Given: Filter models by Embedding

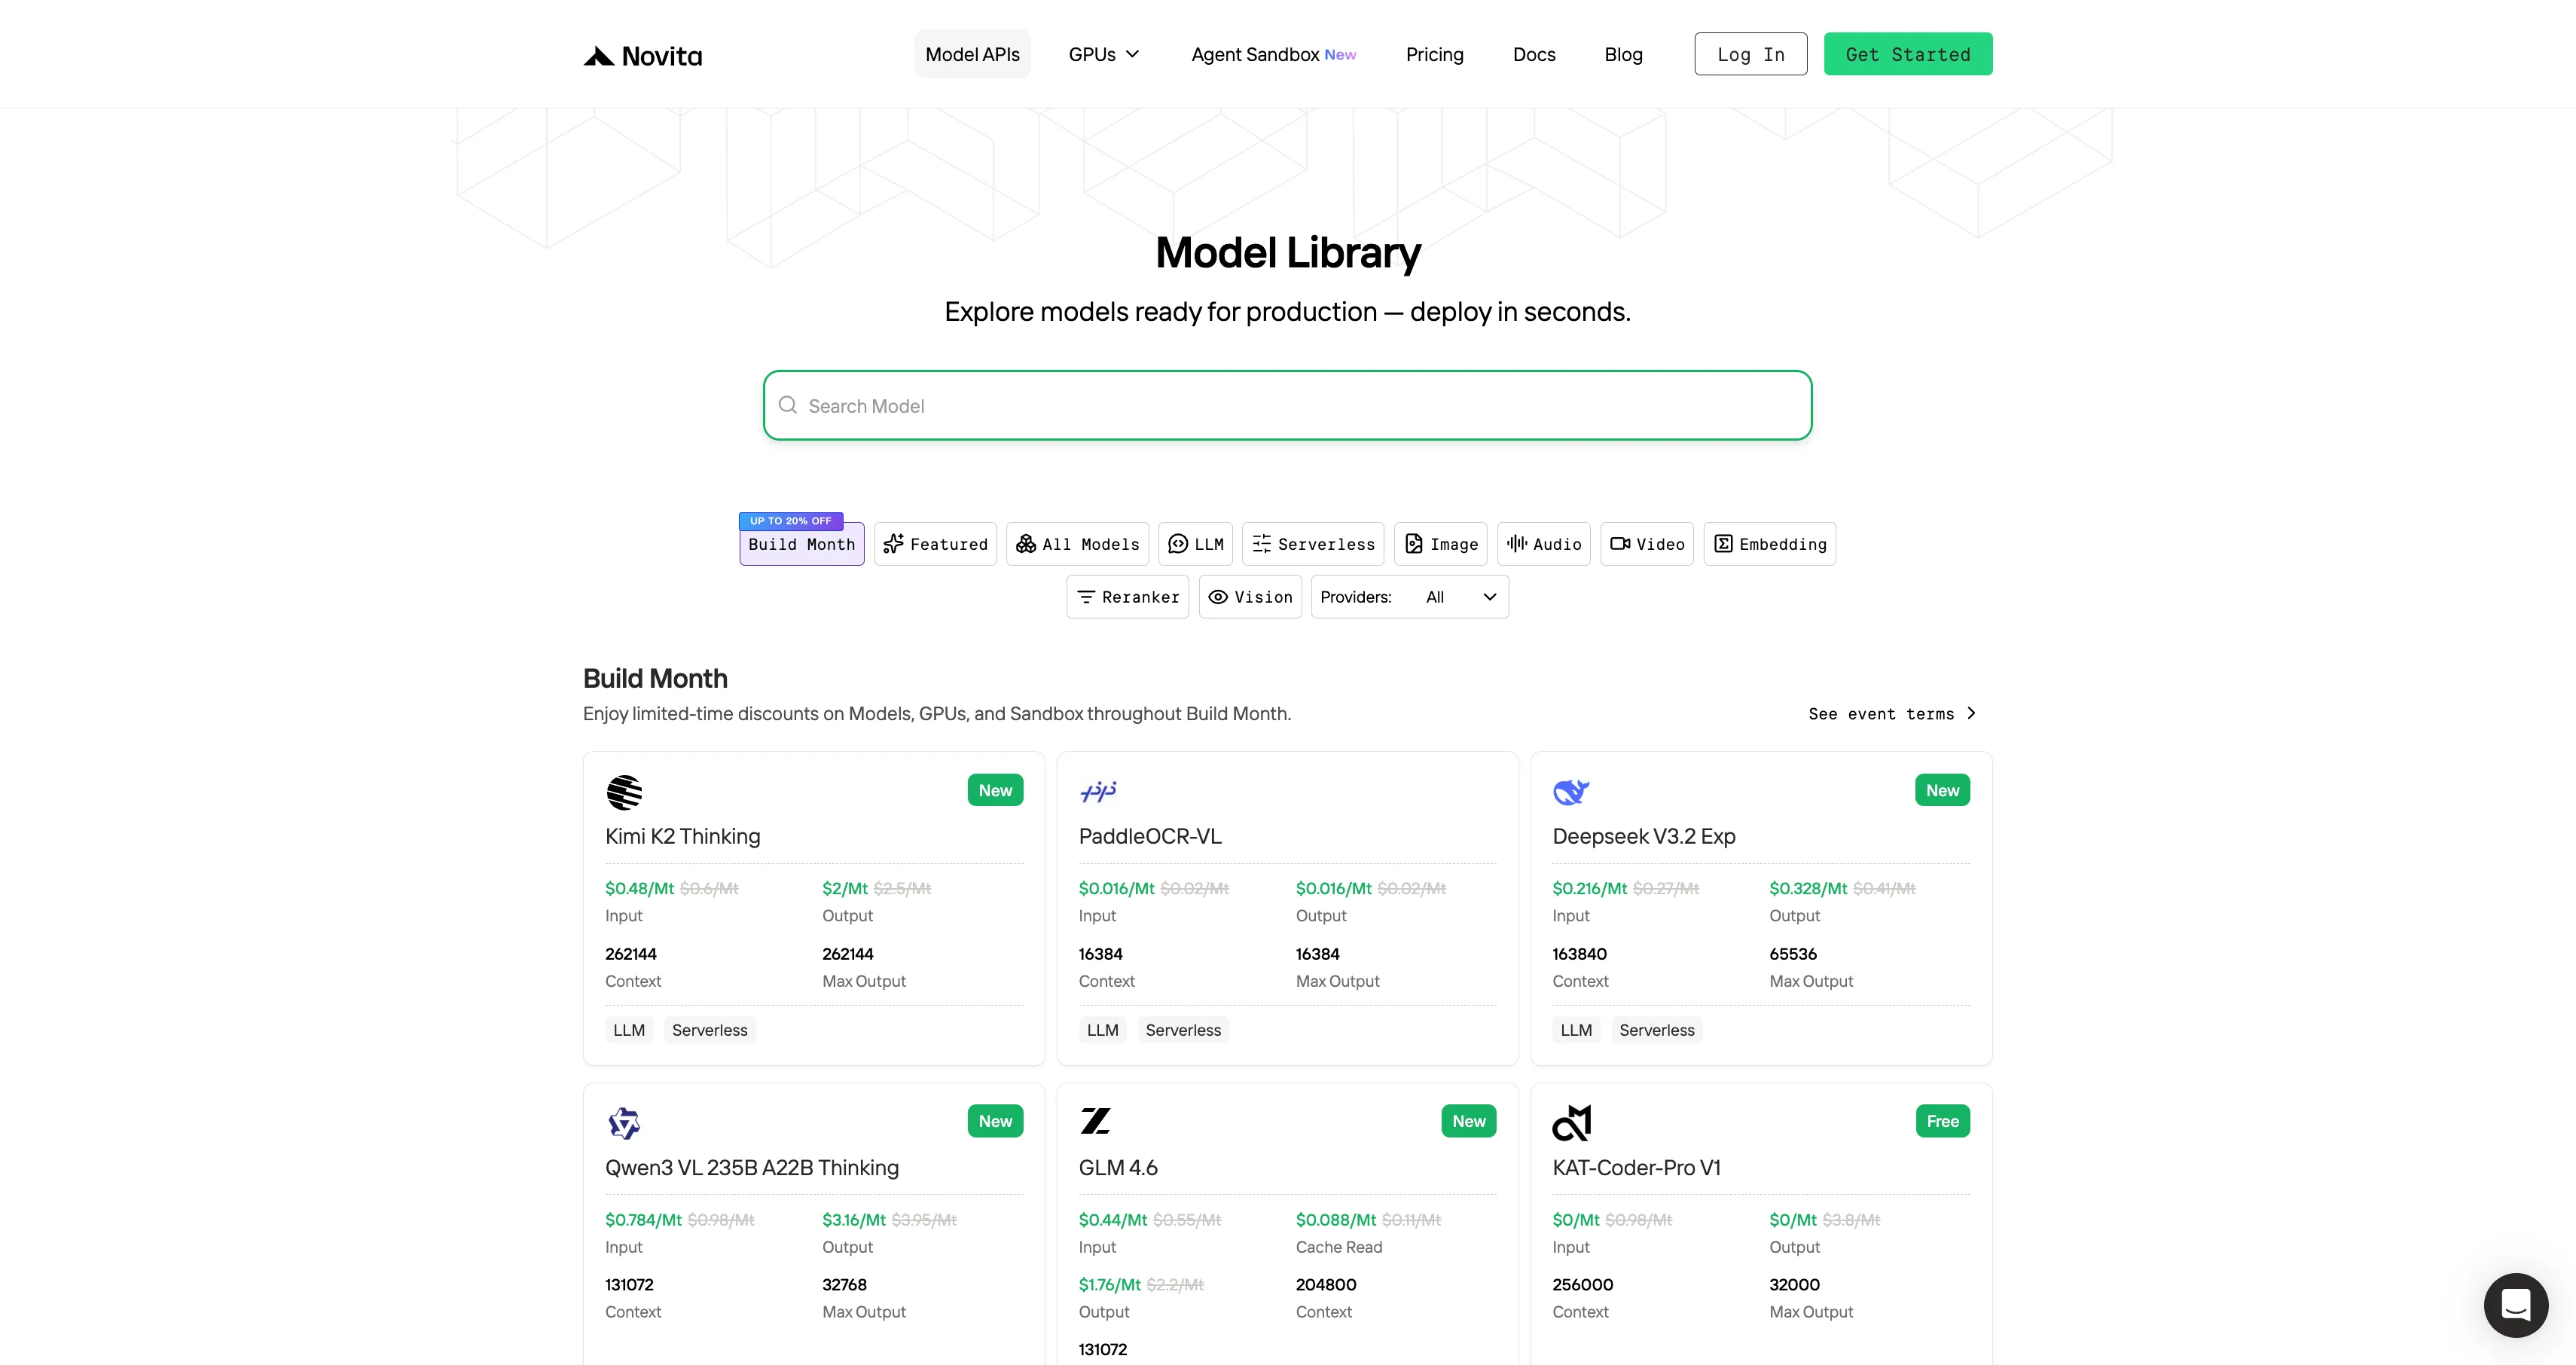Looking at the screenshot, I should (x=1770, y=544).
